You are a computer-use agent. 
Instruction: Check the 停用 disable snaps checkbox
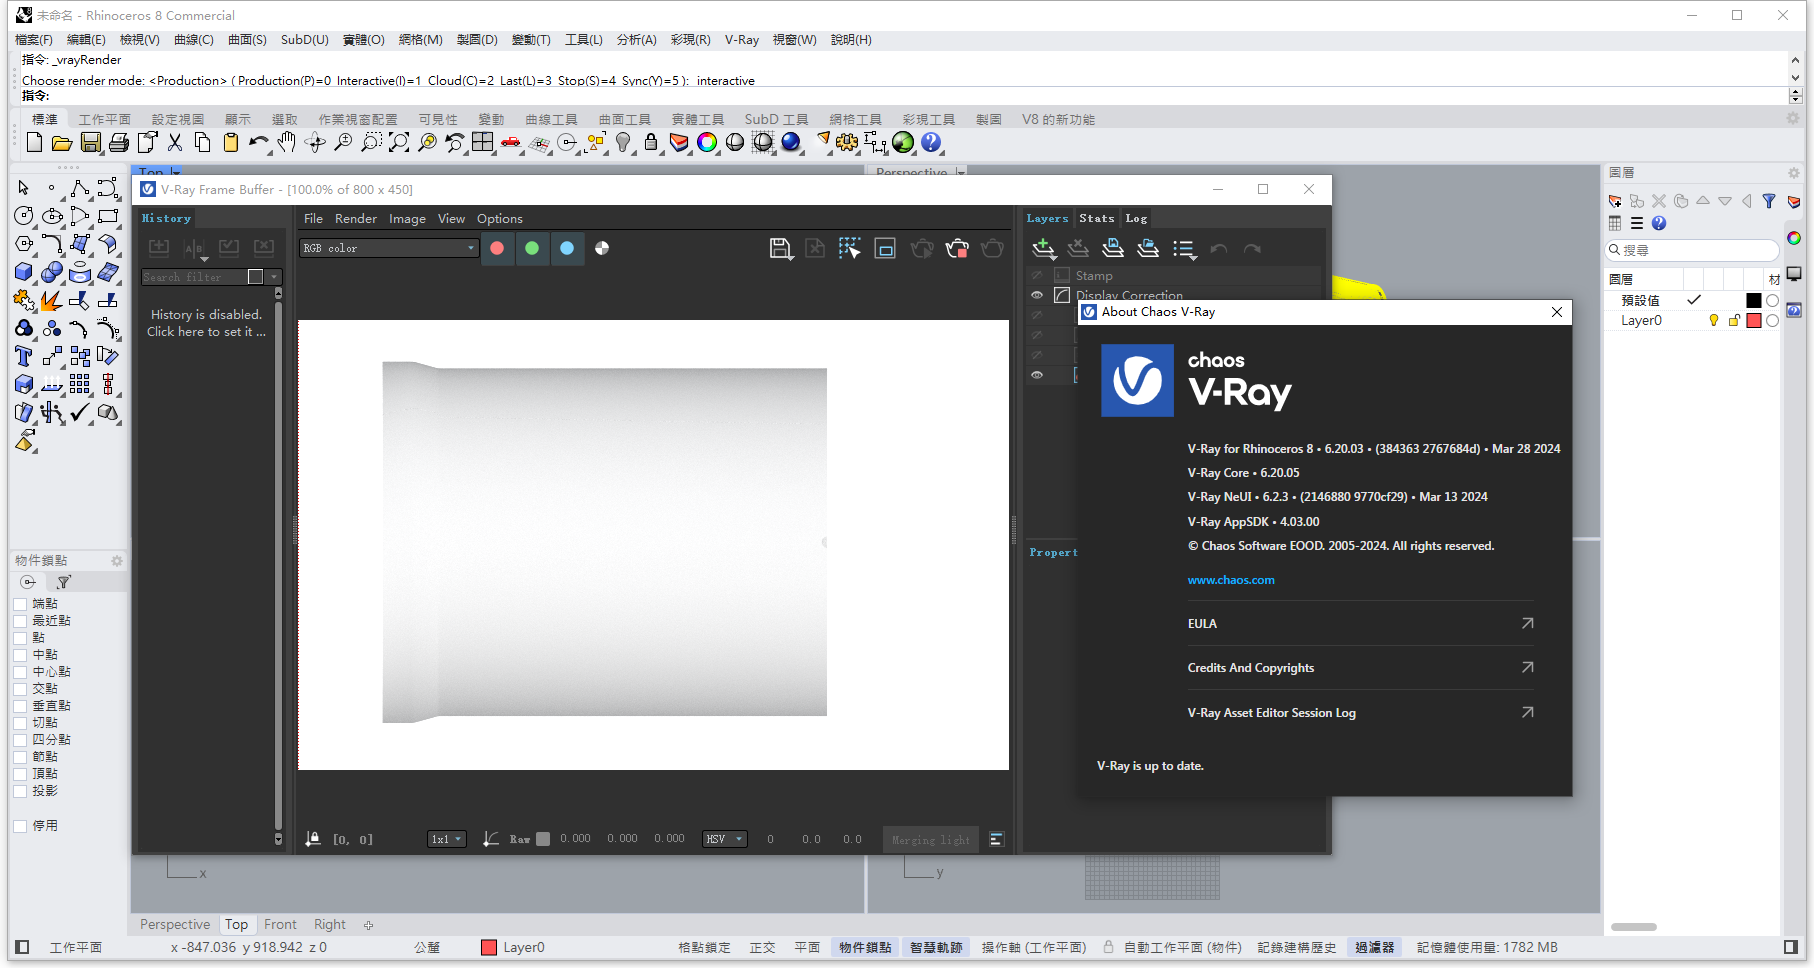(x=20, y=826)
